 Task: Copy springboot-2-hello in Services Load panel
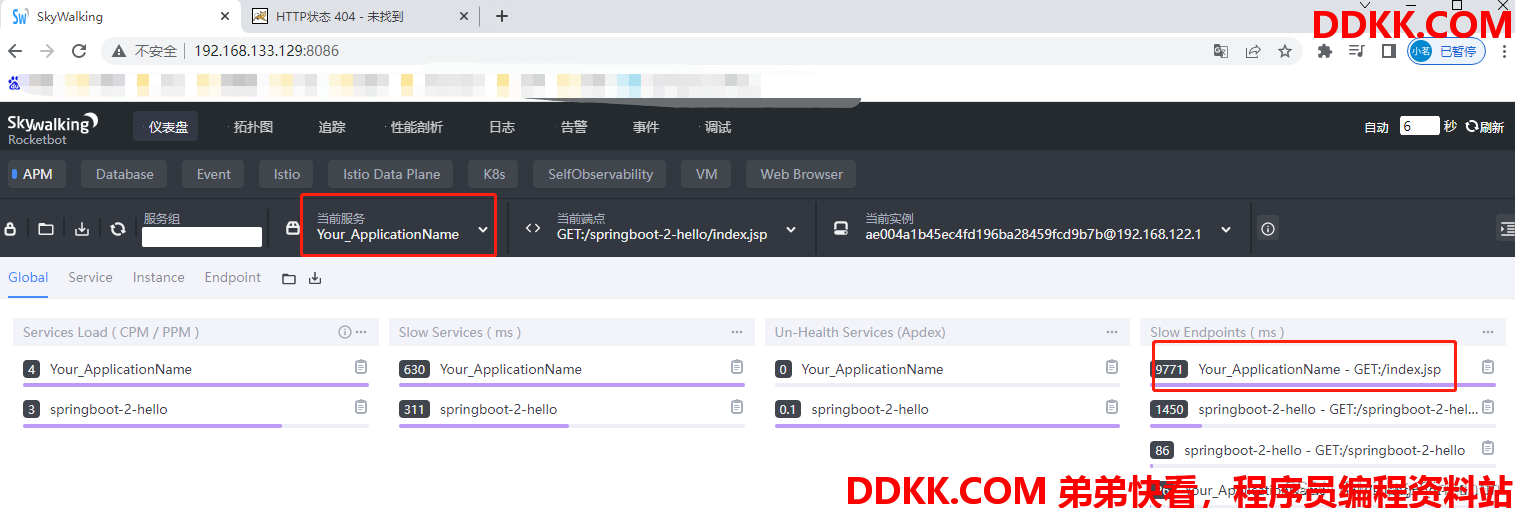(361, 407)
